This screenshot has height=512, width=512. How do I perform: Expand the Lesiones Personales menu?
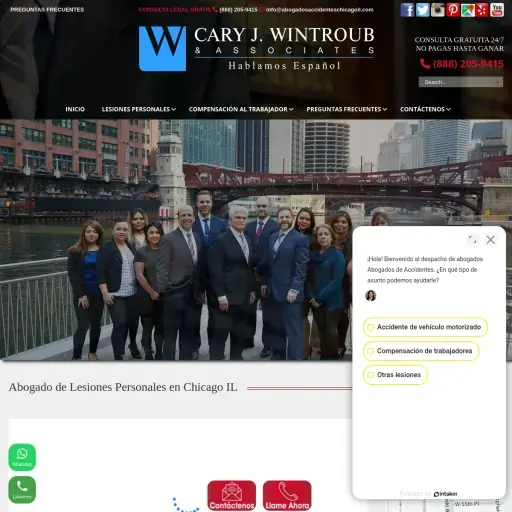tap(139, 109)
